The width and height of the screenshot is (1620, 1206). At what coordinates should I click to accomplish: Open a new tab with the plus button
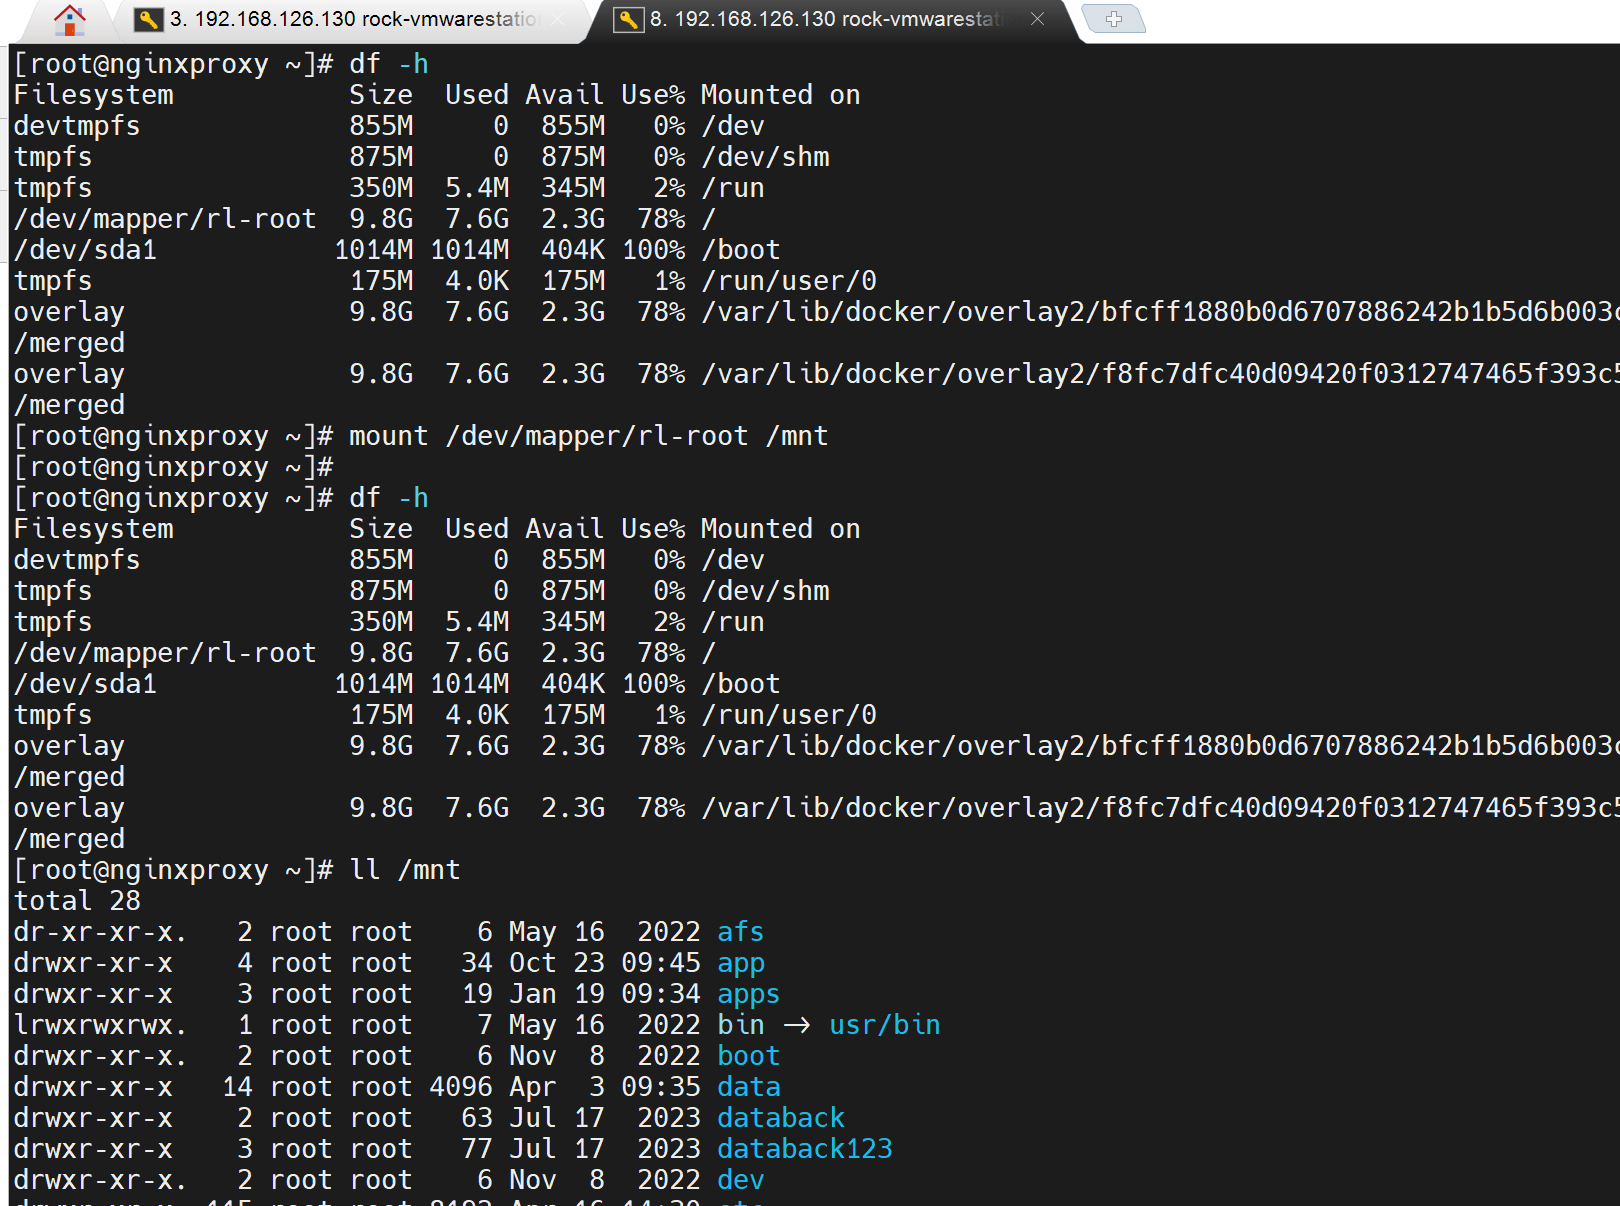point(1114,19)
